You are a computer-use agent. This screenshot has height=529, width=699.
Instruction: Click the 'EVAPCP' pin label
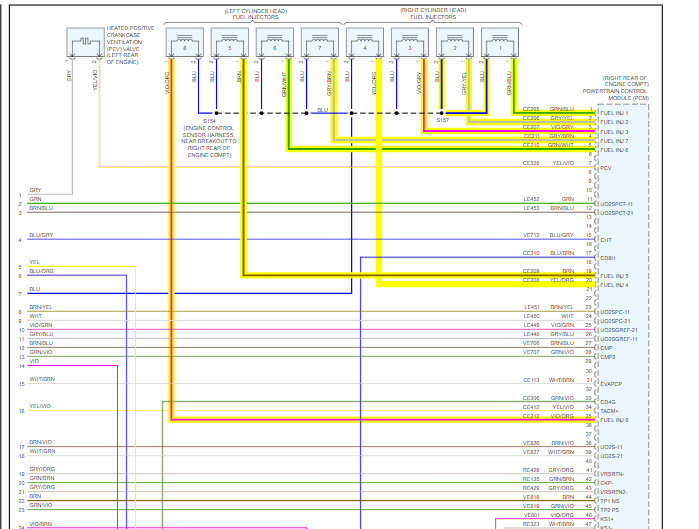[611, 384]
